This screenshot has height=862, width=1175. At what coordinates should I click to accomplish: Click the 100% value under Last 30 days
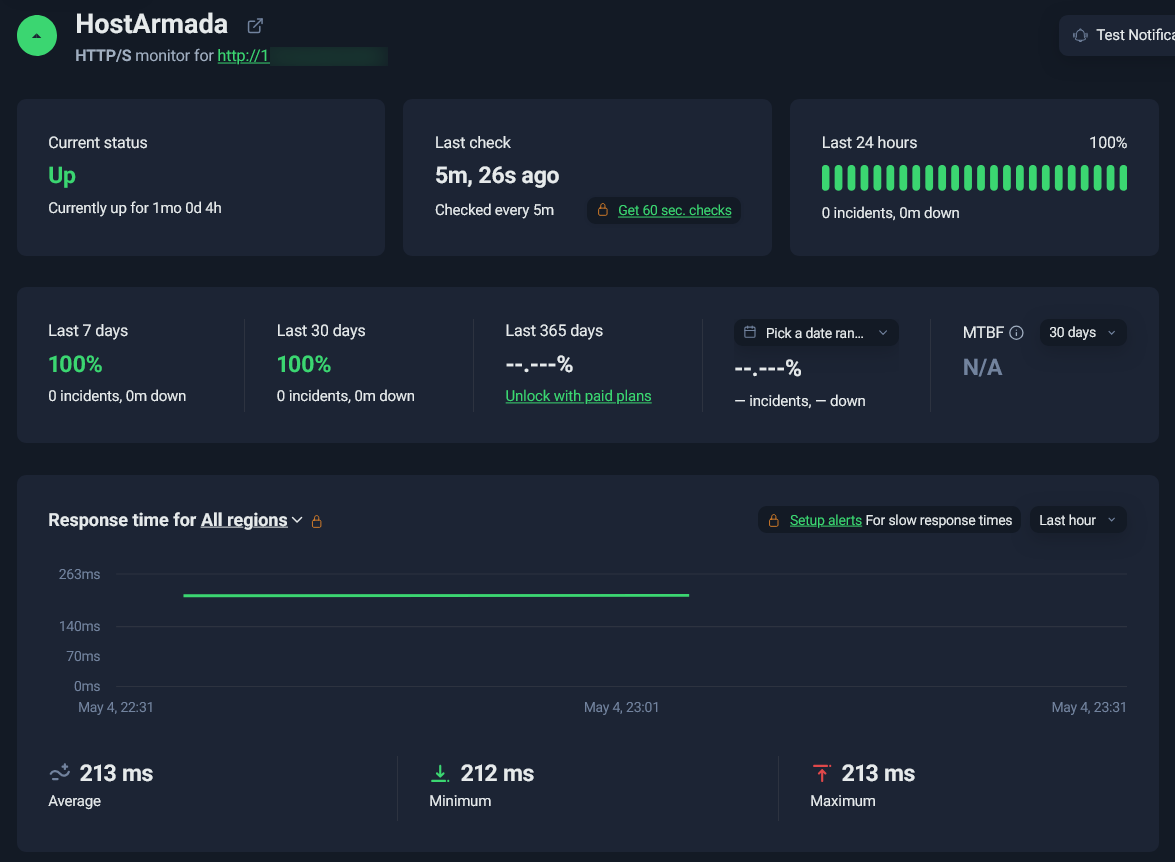click(x=303, y=364)
